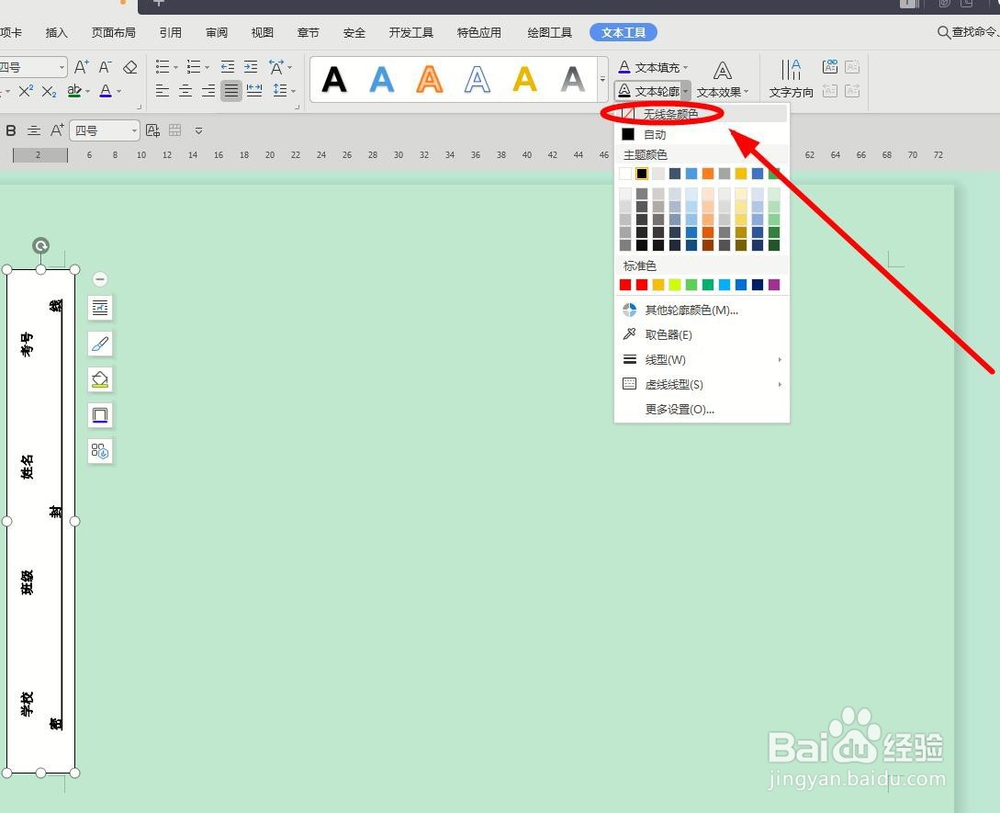Apply black WordArt preset style
The height and width of the screenshot is (813, 1000).
pos(334,80)
